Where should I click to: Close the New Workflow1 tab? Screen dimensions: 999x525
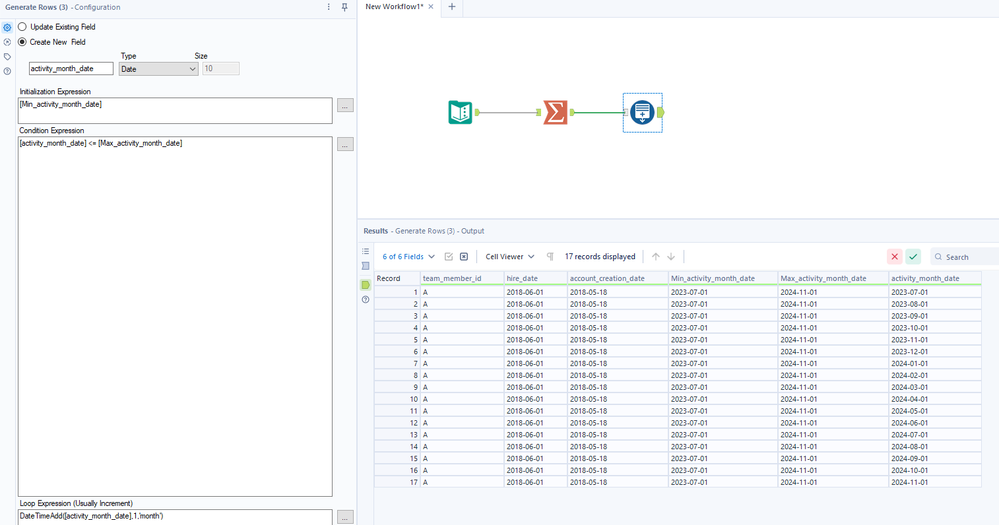tap(431, 6)
